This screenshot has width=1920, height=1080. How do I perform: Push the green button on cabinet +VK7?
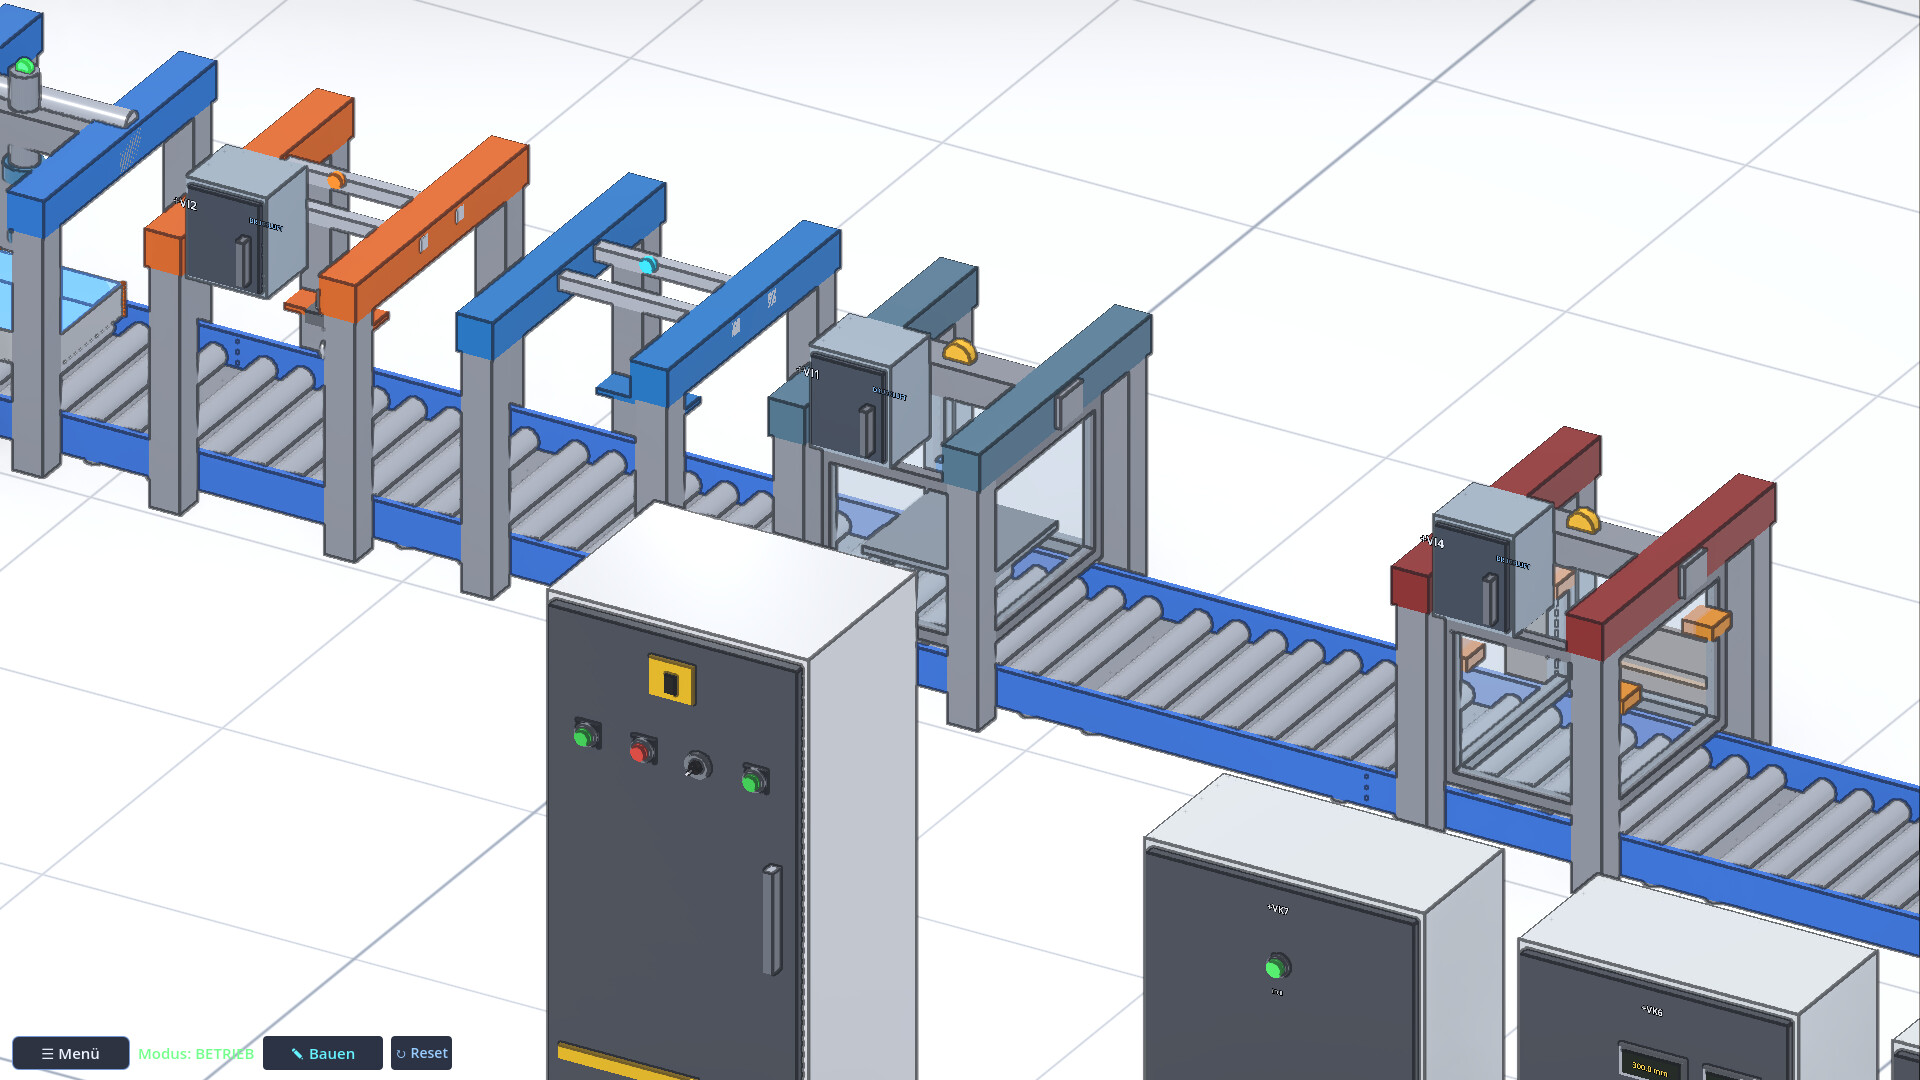pyautogui.click(x=1276, y=967)
